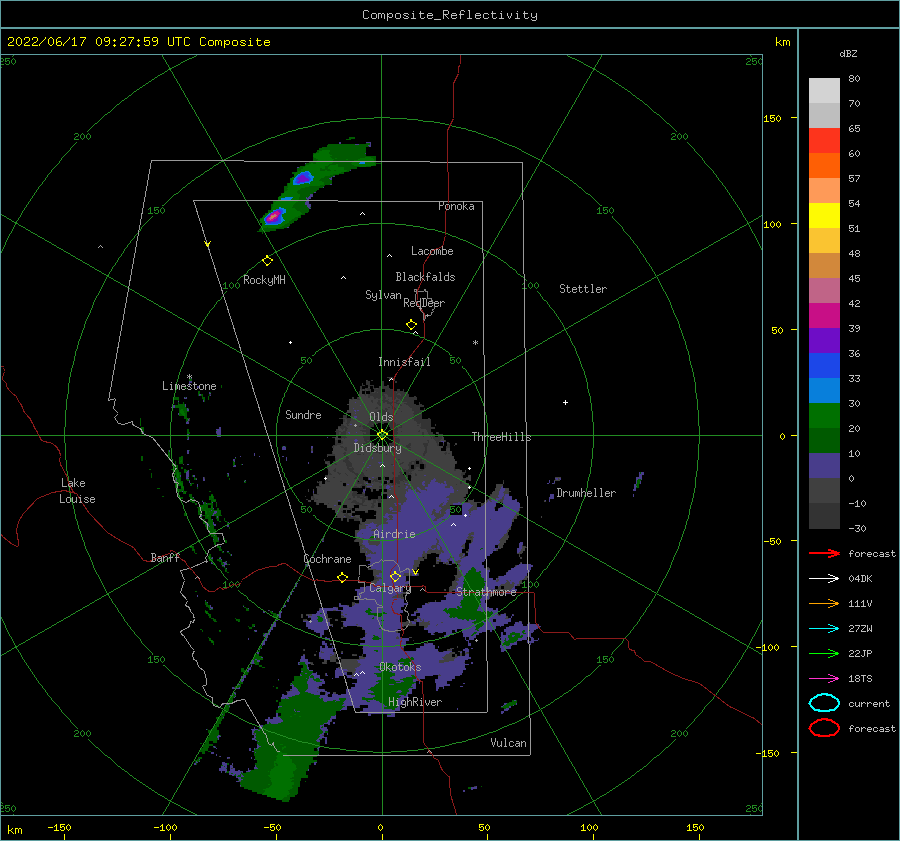Click the purple-blue storm cell north of the magenta core
Screen dimensions: 900x841
[302, 179]
